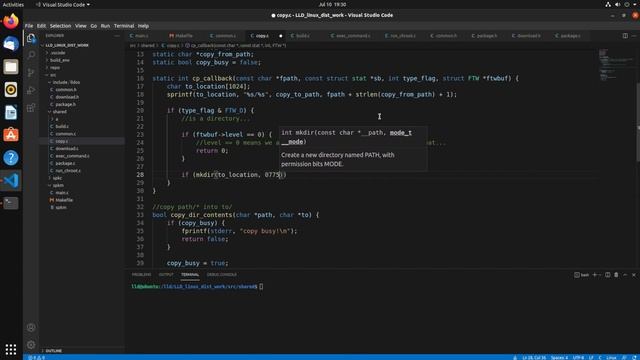640x360 pixels.
Task: Open run_chroot.c in the explorer tree
Action: pos(82,171)
